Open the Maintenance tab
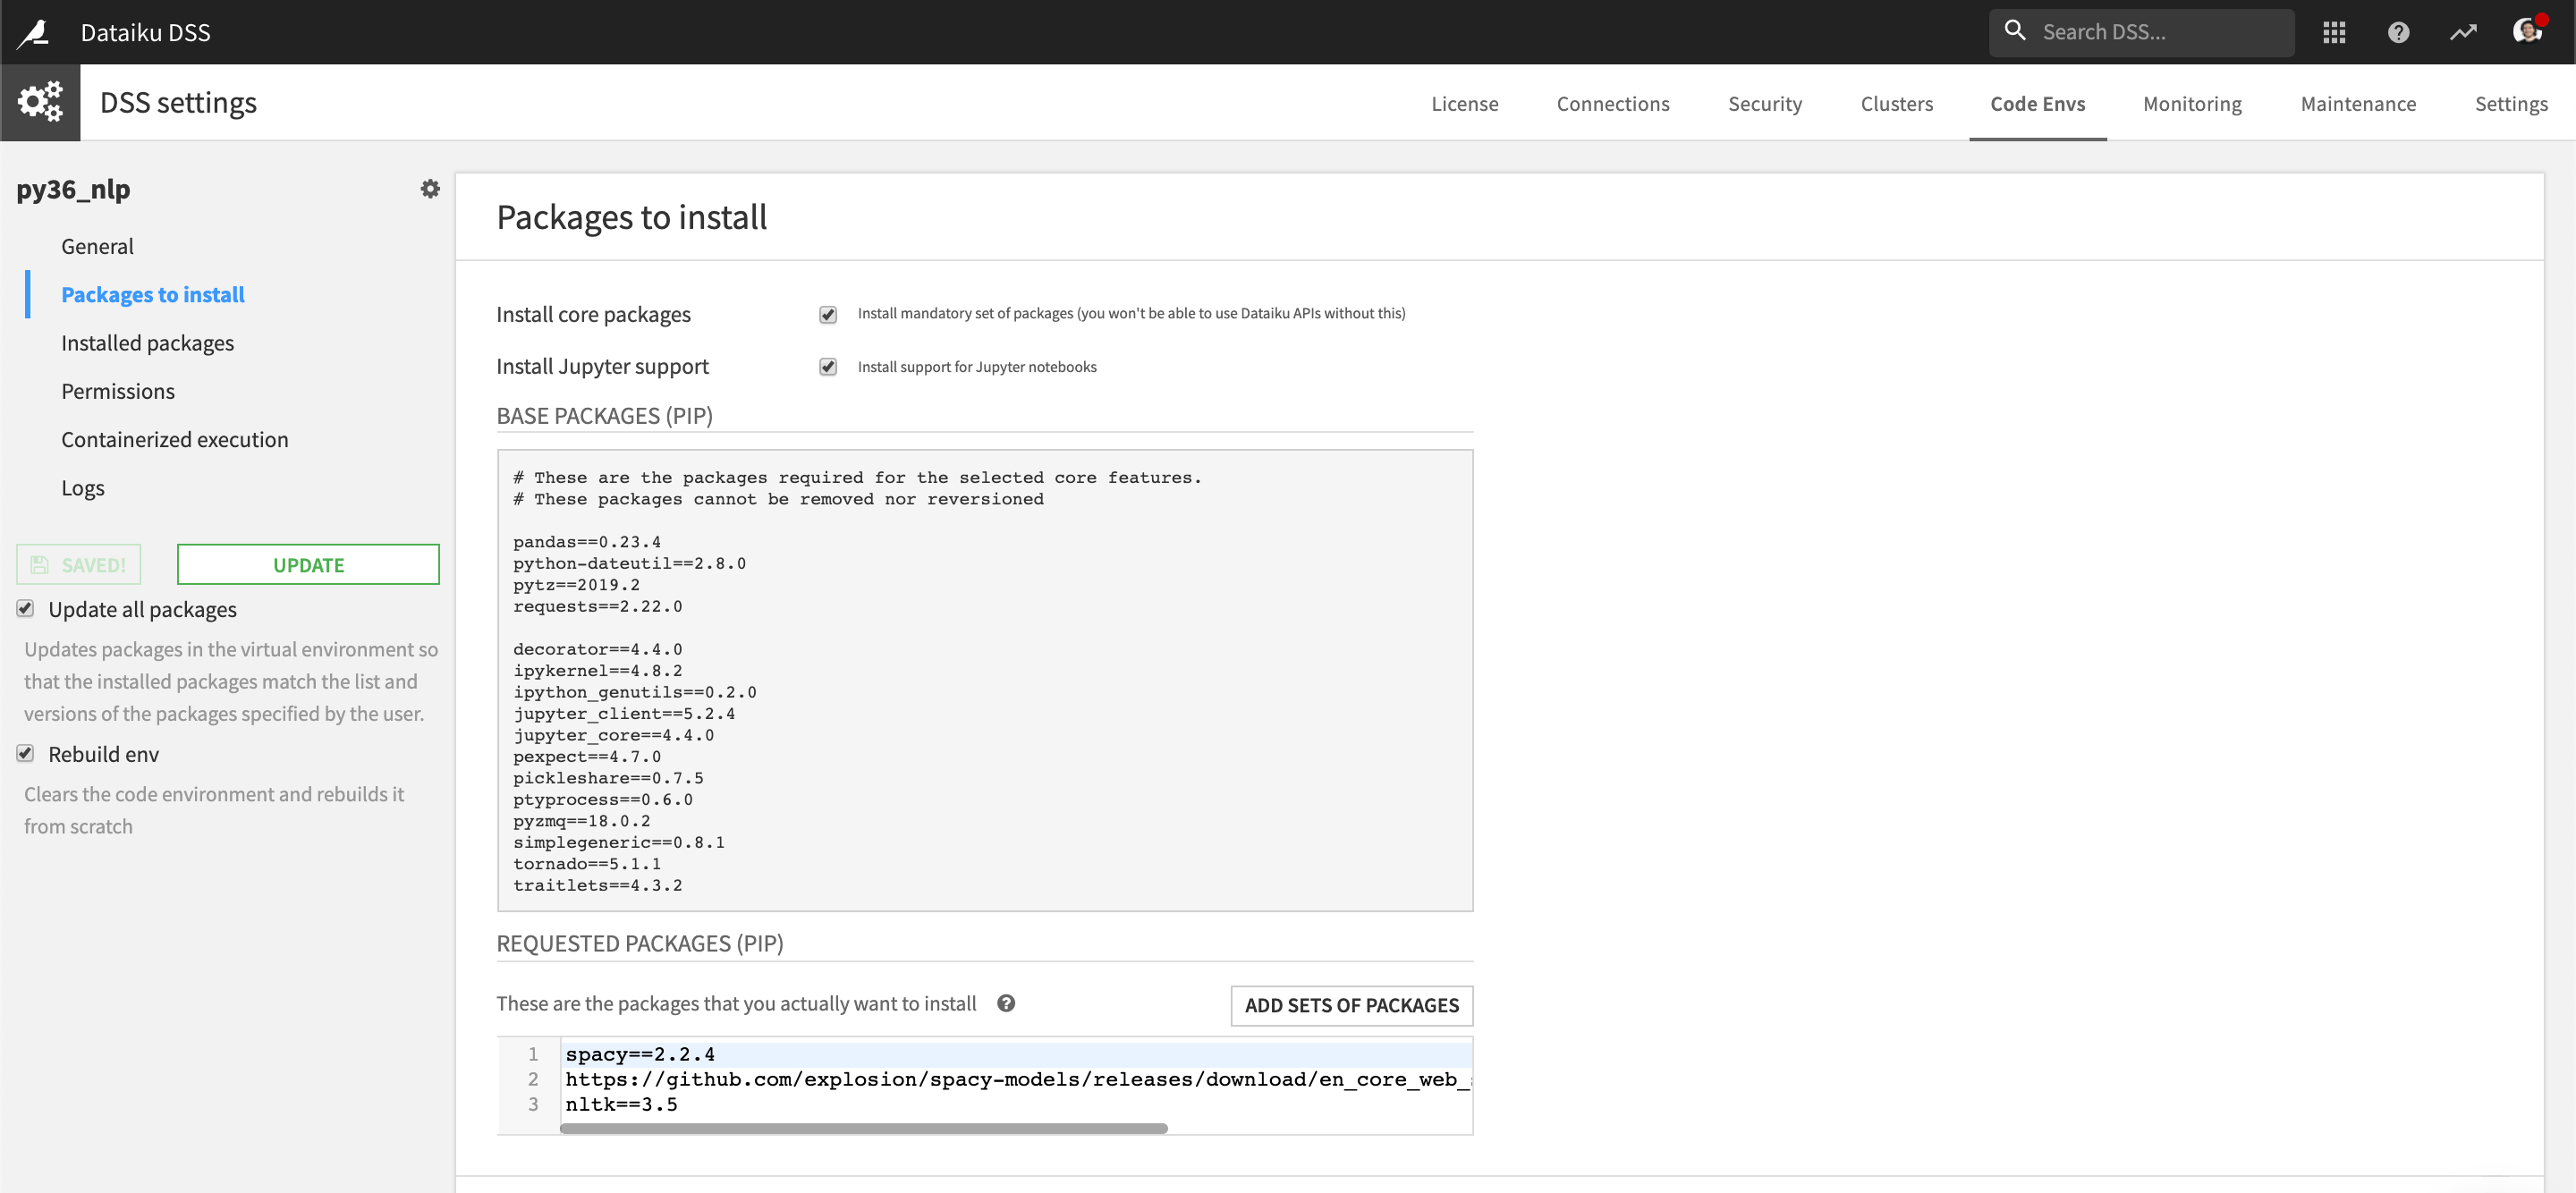The width and height of the screenshot is (2576, 1193). click(2358, 104)
